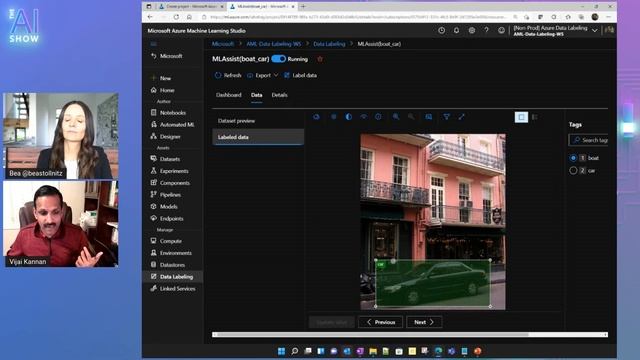Open Environments in the sidebar

[171, 253]
